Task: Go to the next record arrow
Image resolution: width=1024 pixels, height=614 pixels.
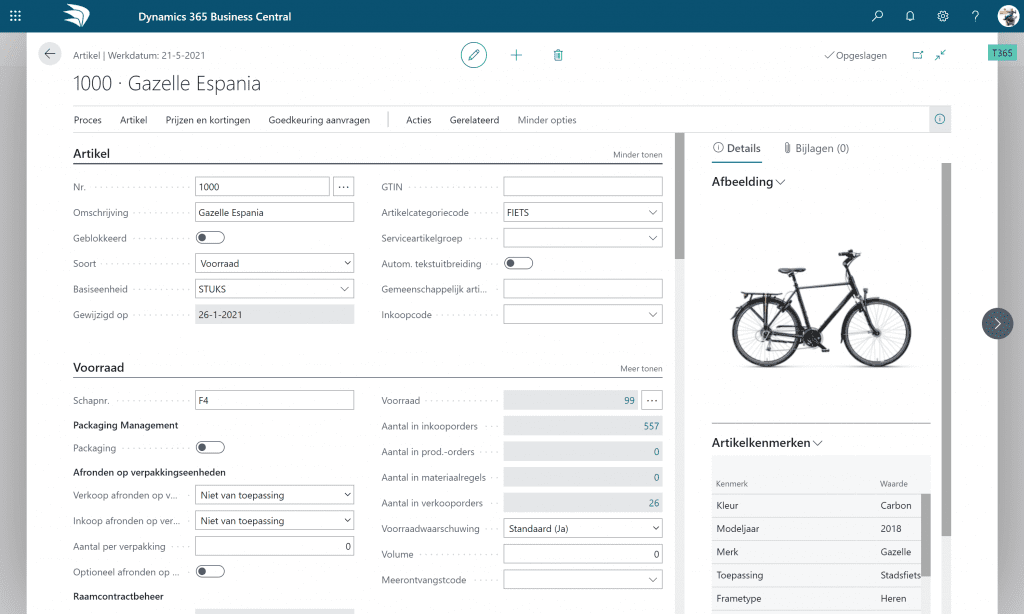Action: click(997, 323)
